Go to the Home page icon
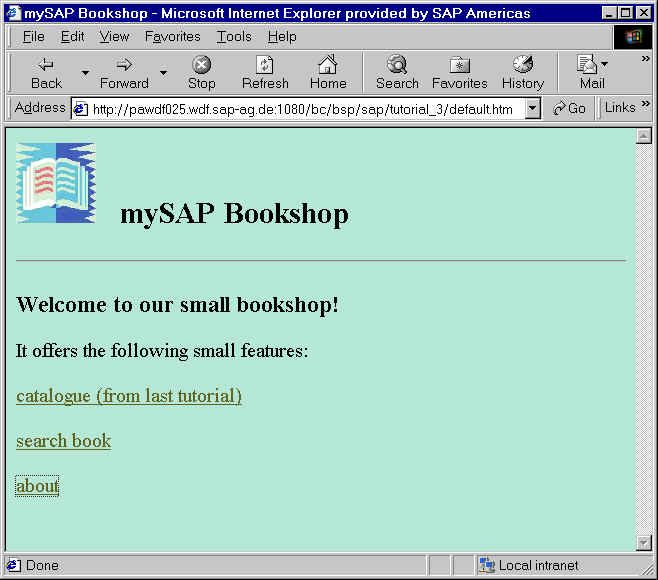Image resolution: width=658 pixels, height=580 pixels. pyautogui.click(x=328, y=66)
